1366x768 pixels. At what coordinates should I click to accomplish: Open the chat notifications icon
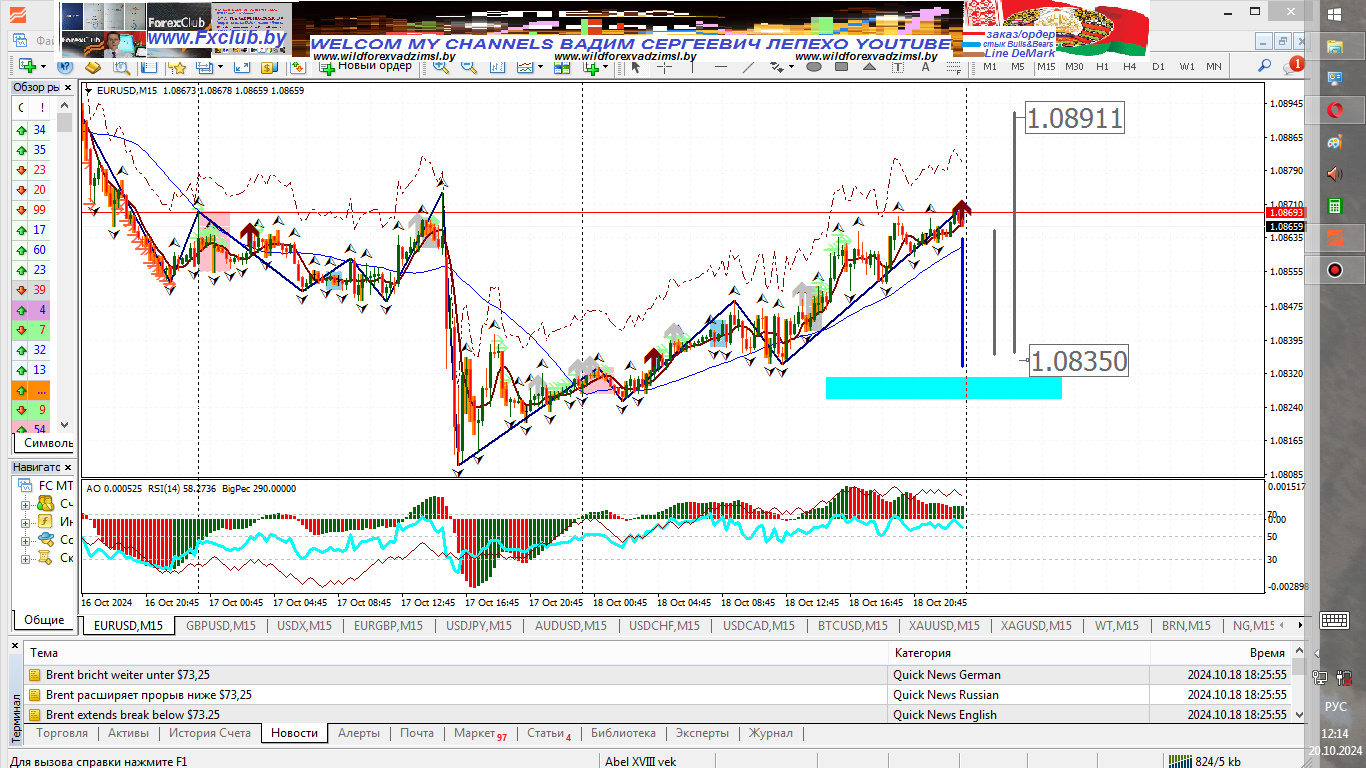pos(1294,66)
